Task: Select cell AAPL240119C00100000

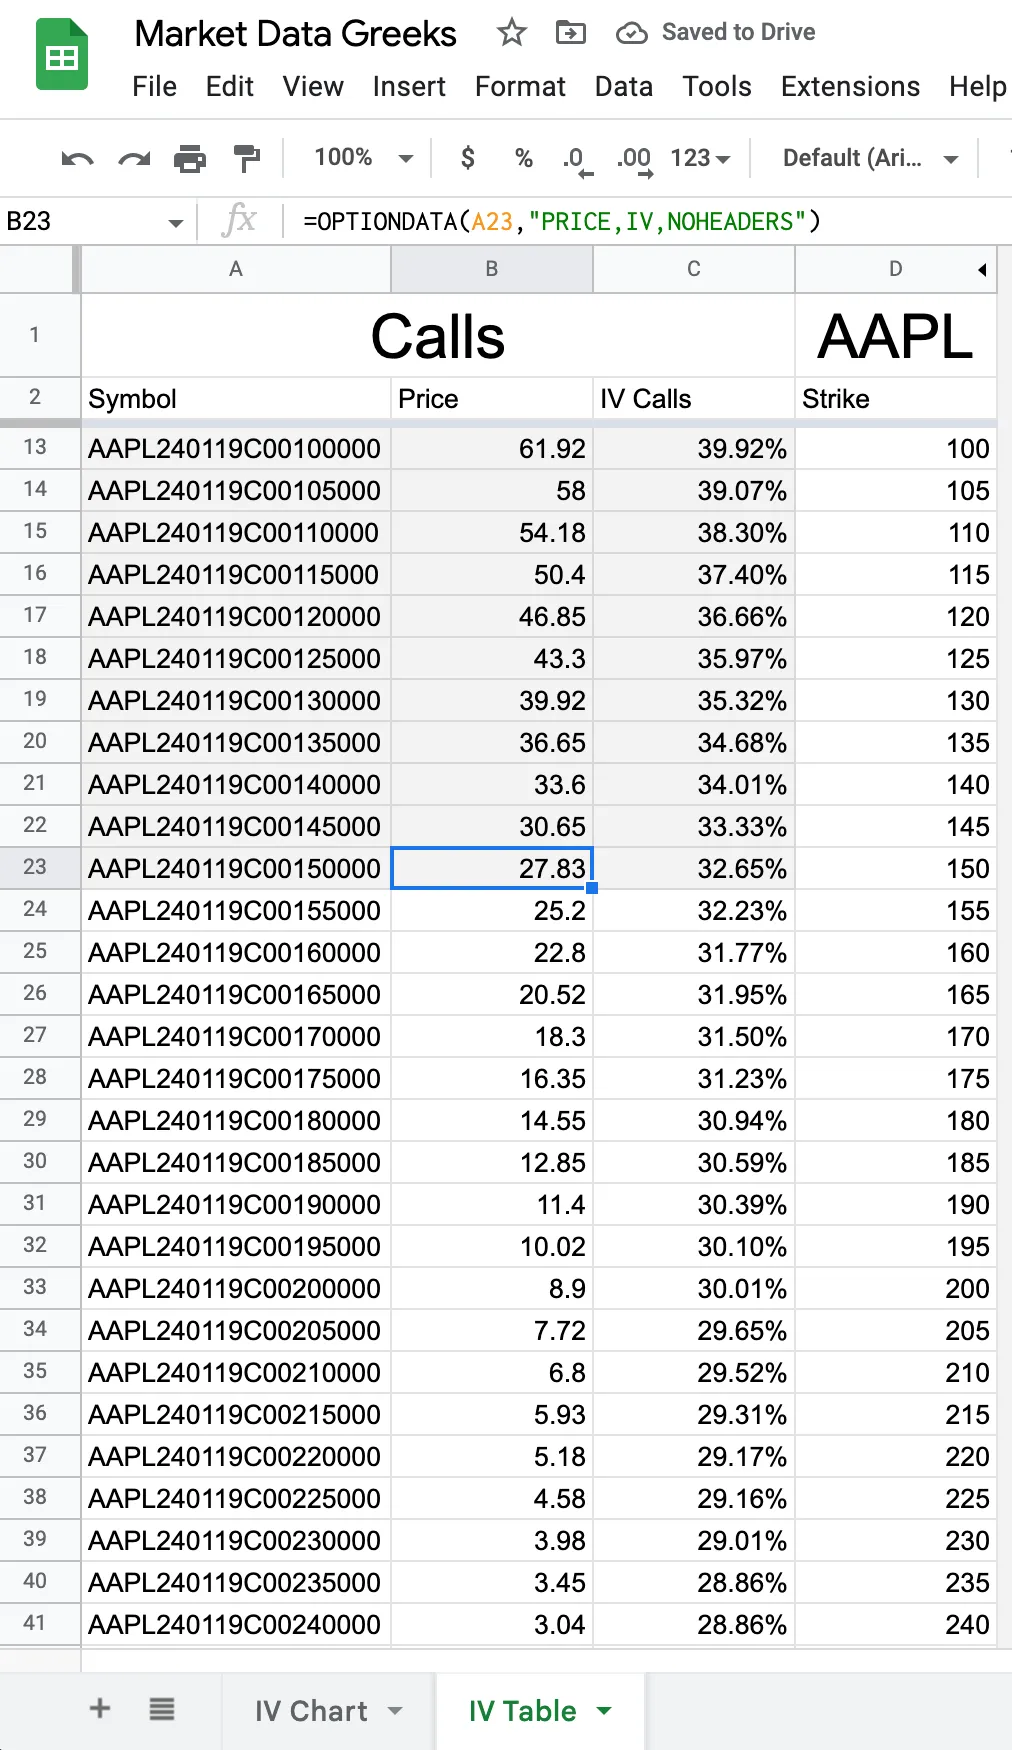Action: (x=235, y=448)
